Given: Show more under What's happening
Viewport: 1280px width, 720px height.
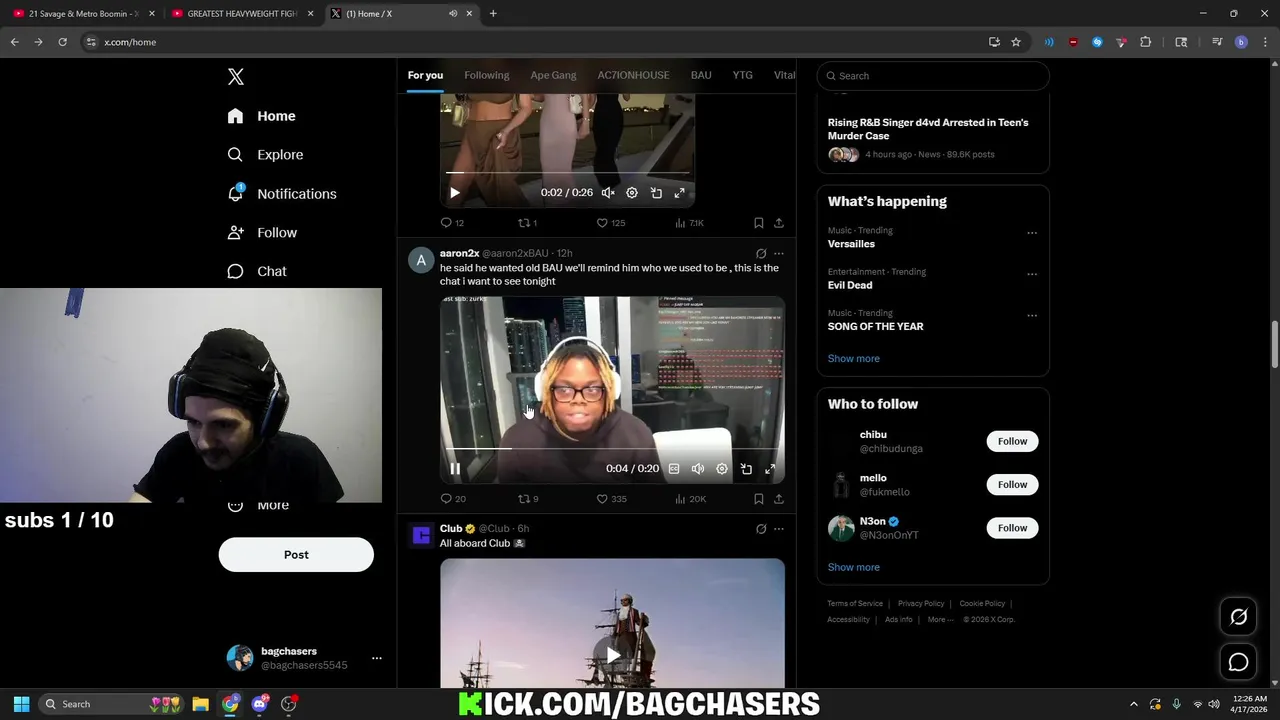Looking at the screenshot, I should click(x=853, y=359).
